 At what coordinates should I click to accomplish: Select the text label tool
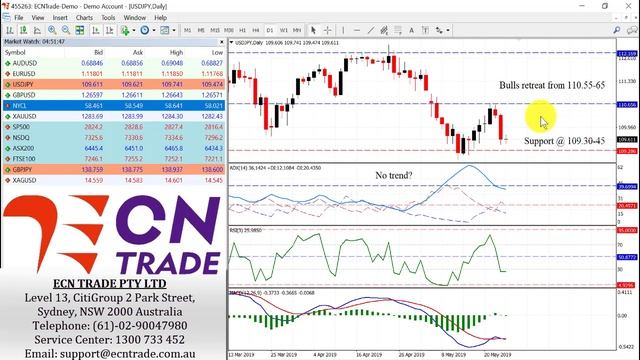click(425, 30)
